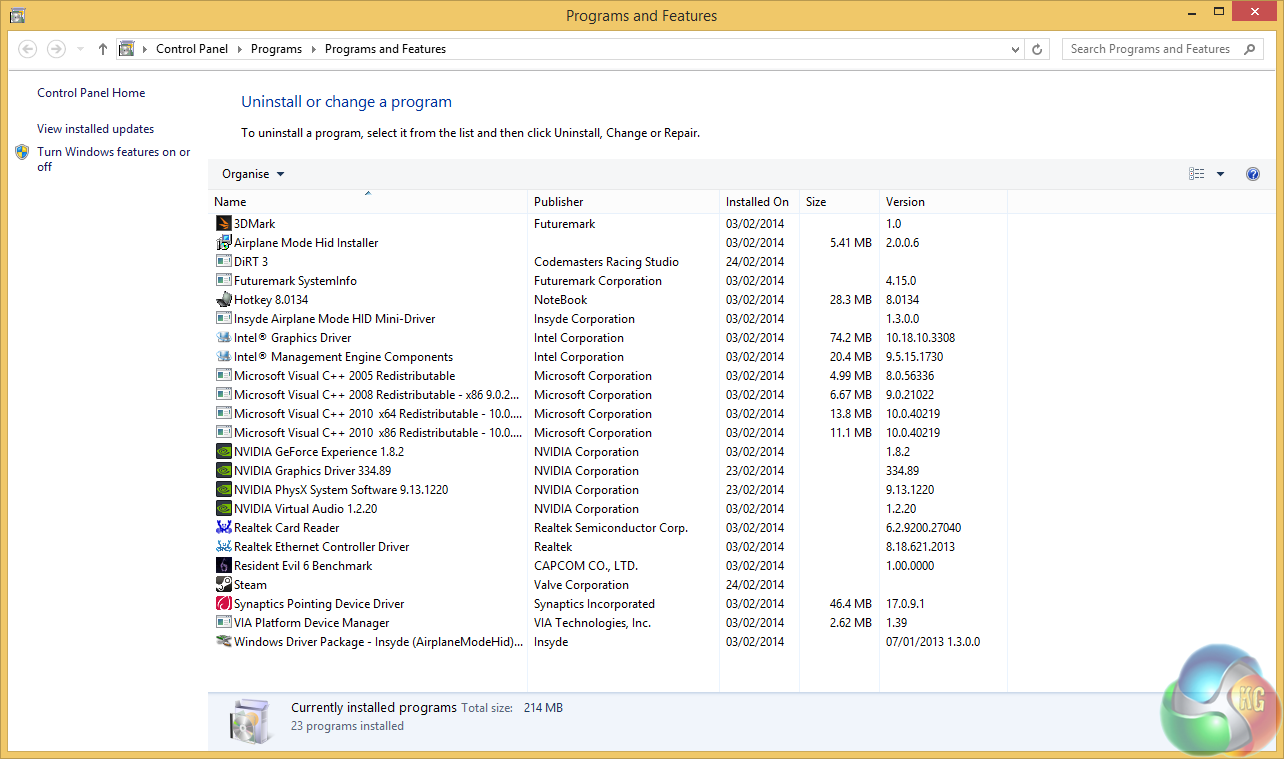This screenshot has height=759, width=1284.
Task: Focus the Search Programs and Features box
Action: (1150, 49)
